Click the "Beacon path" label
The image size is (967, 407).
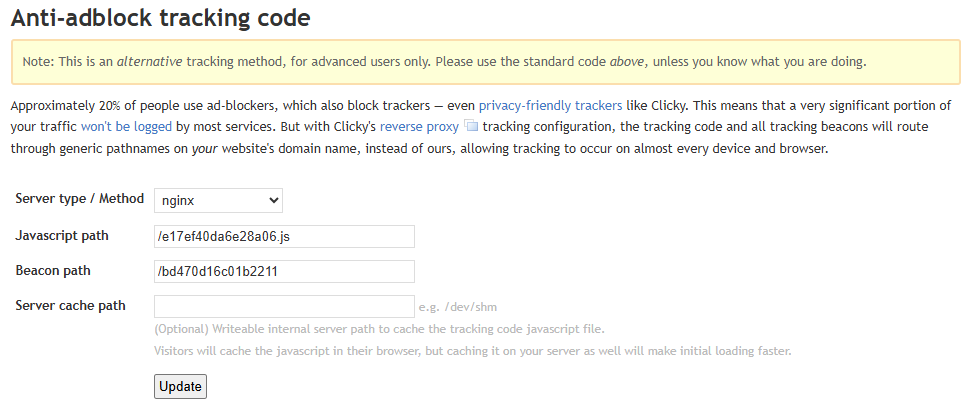tap(53, 270)
